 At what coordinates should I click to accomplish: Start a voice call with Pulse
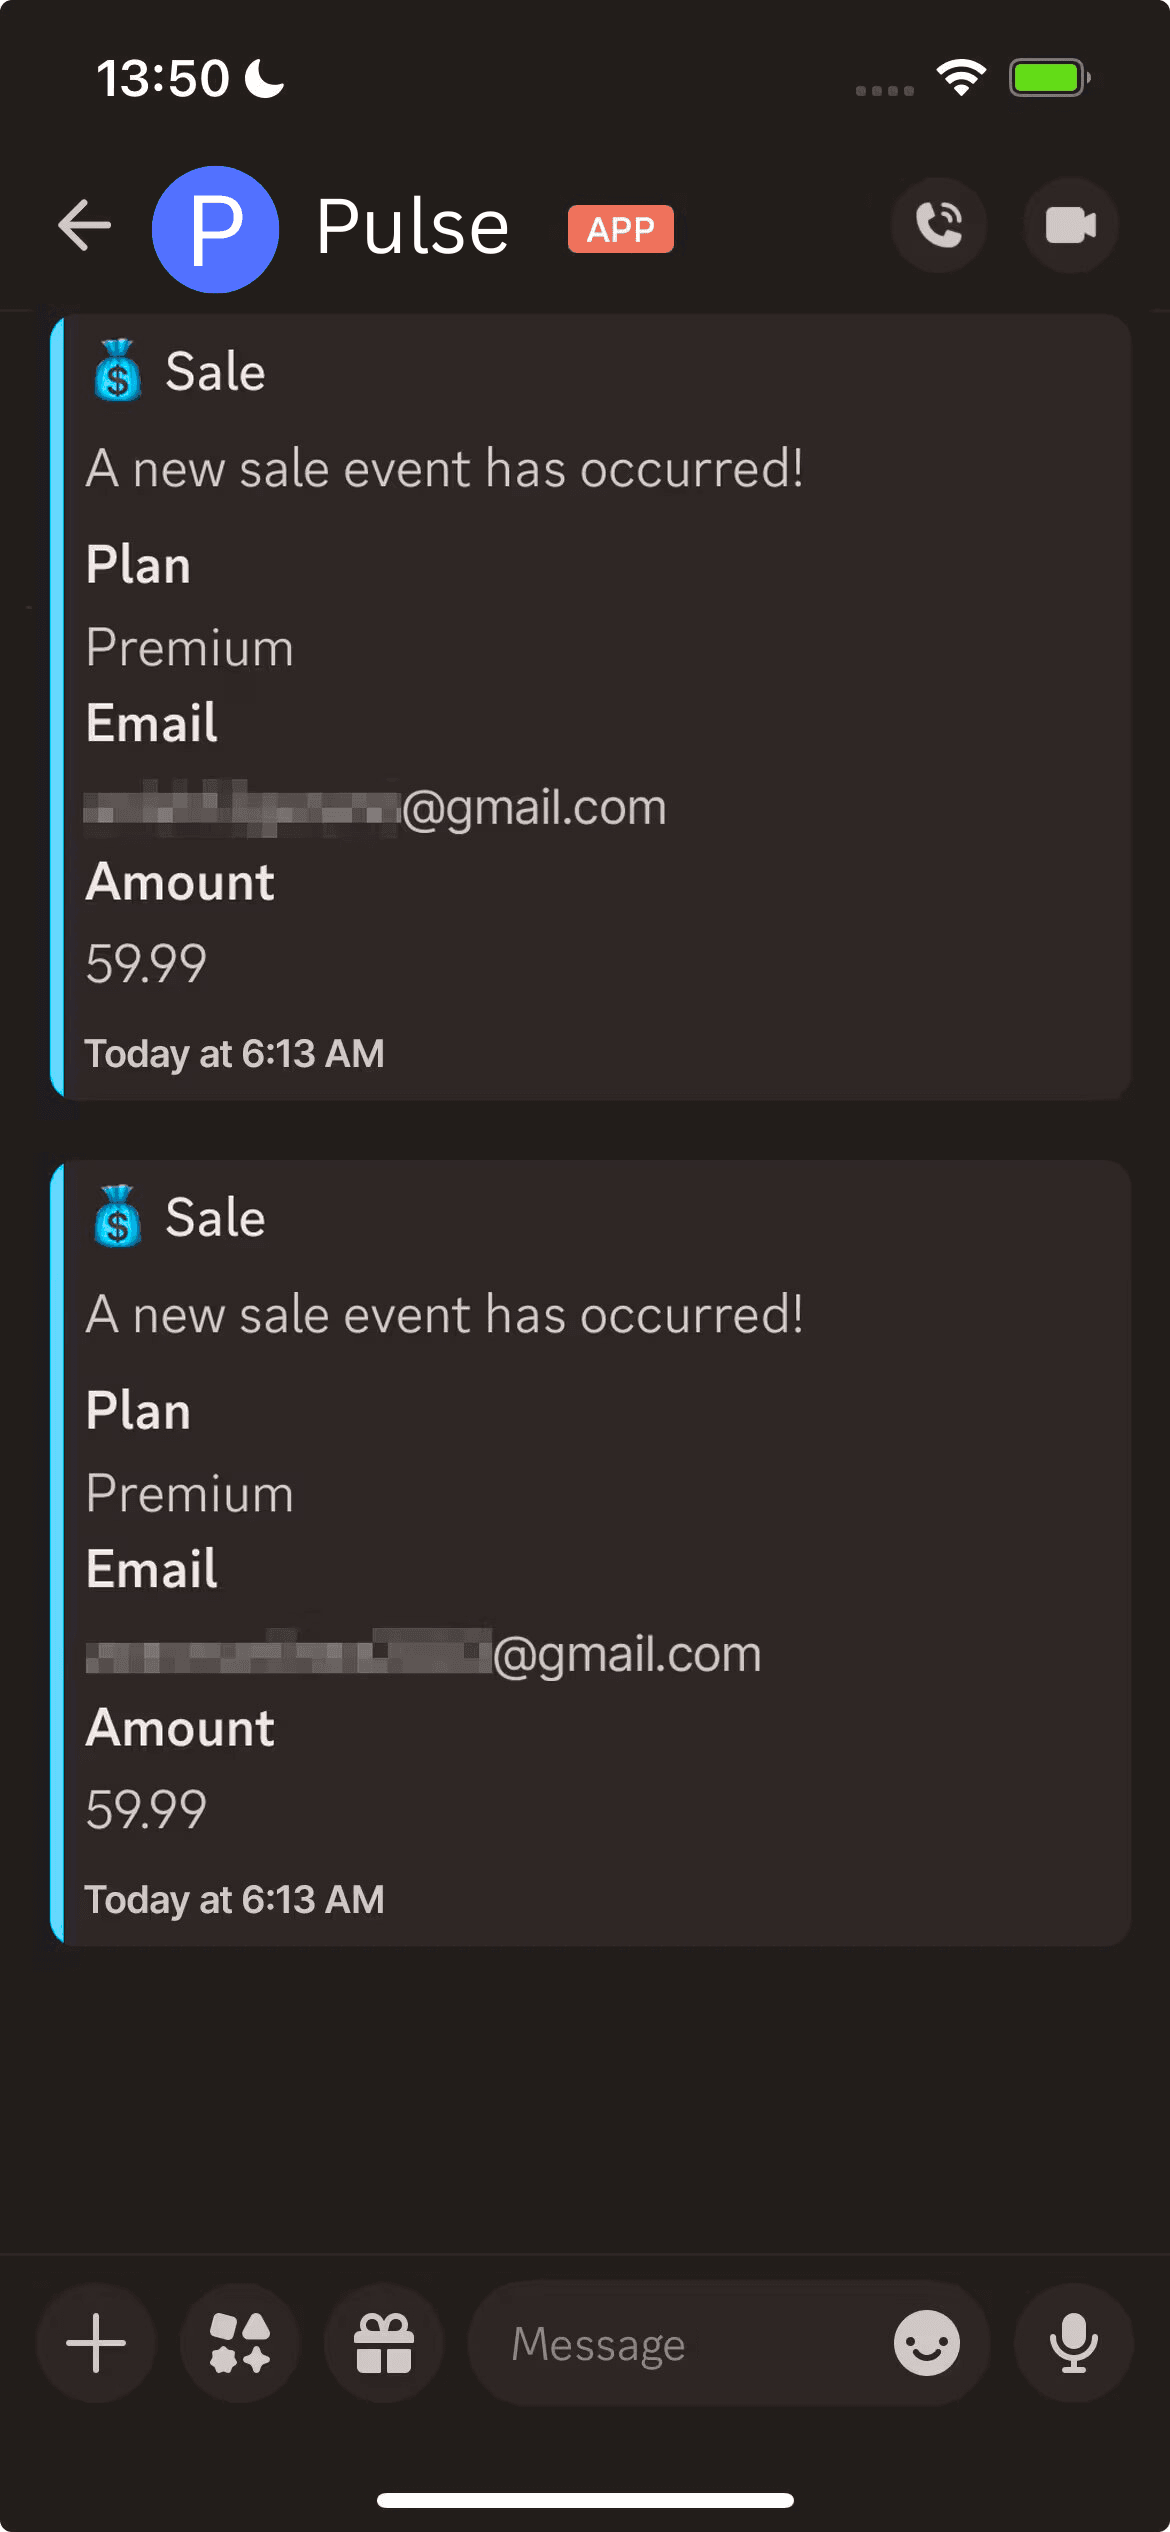pos(939,225)
